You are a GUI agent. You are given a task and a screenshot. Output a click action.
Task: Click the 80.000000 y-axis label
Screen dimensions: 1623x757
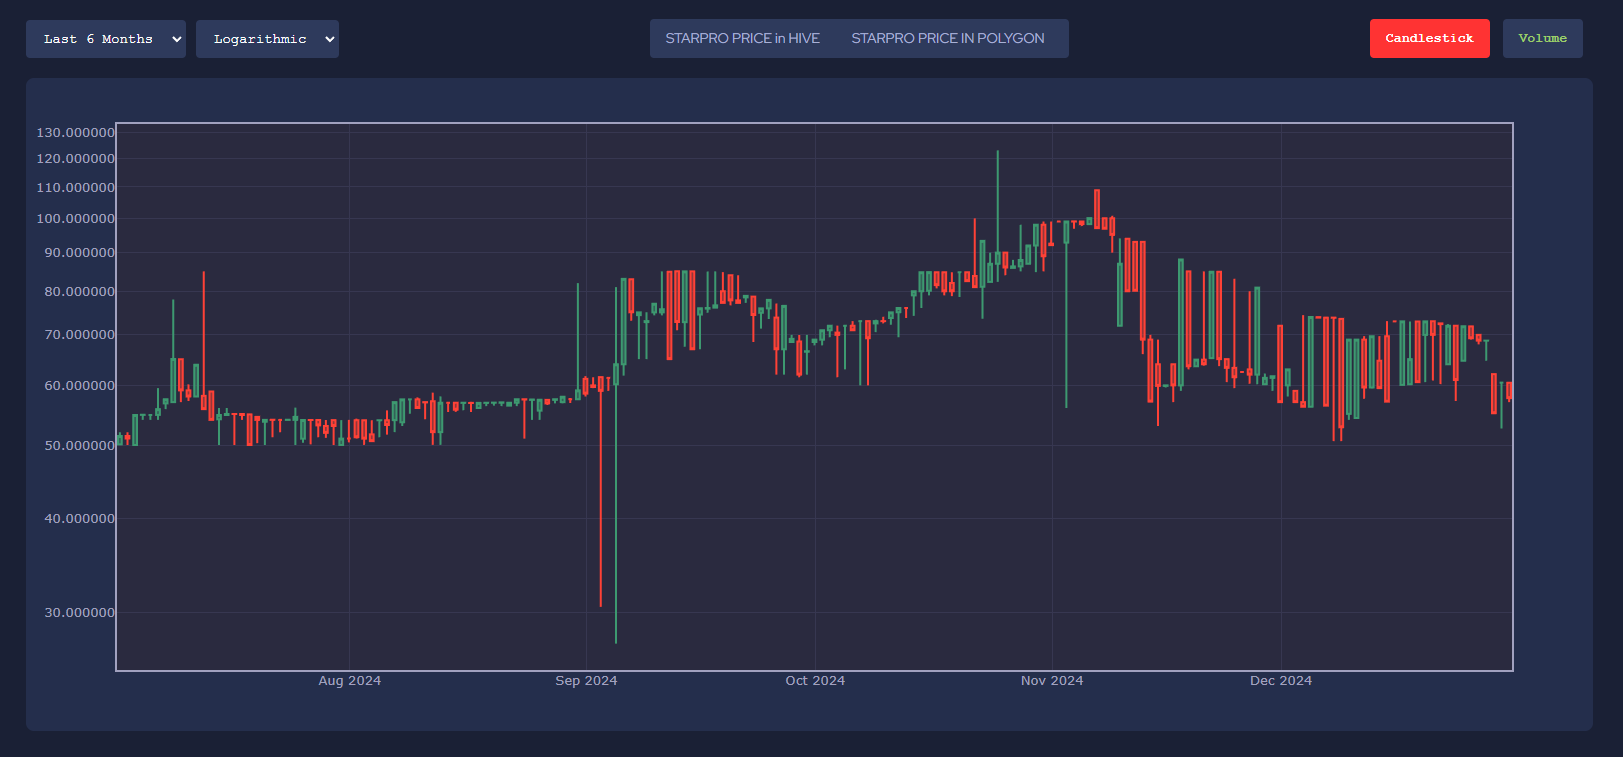pos(80,291)
